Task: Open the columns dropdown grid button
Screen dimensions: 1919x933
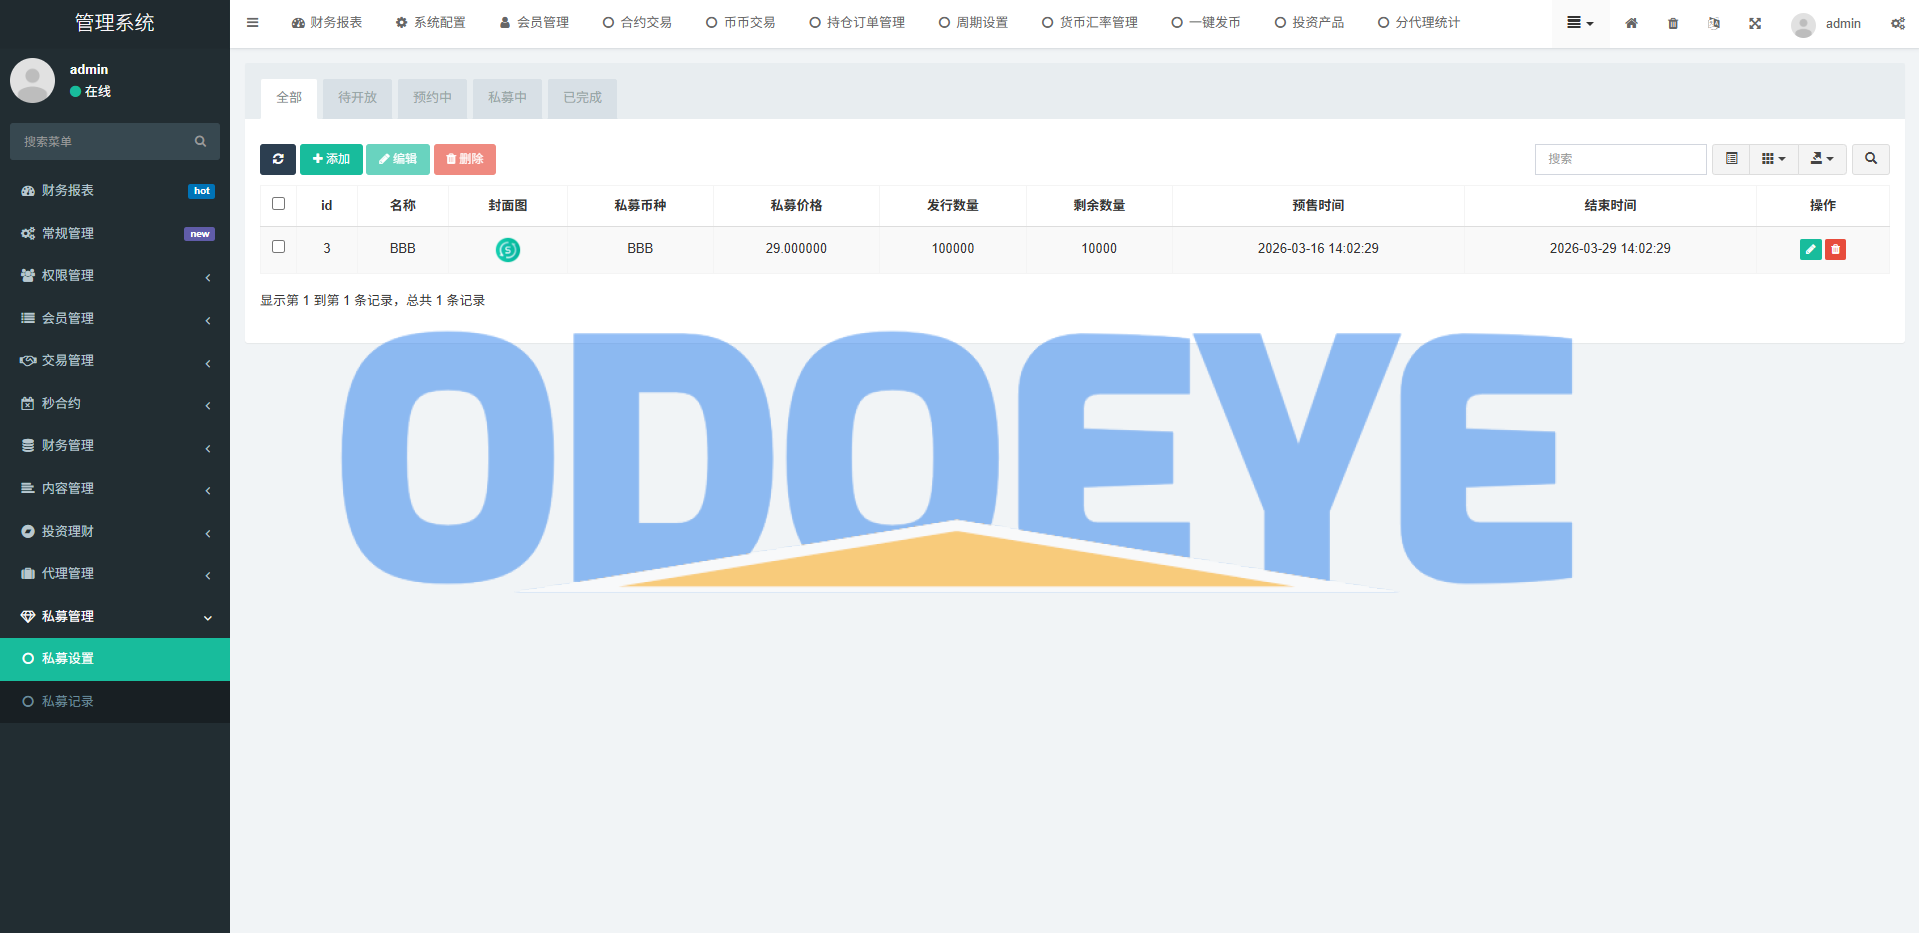Action: point(1773,159)
